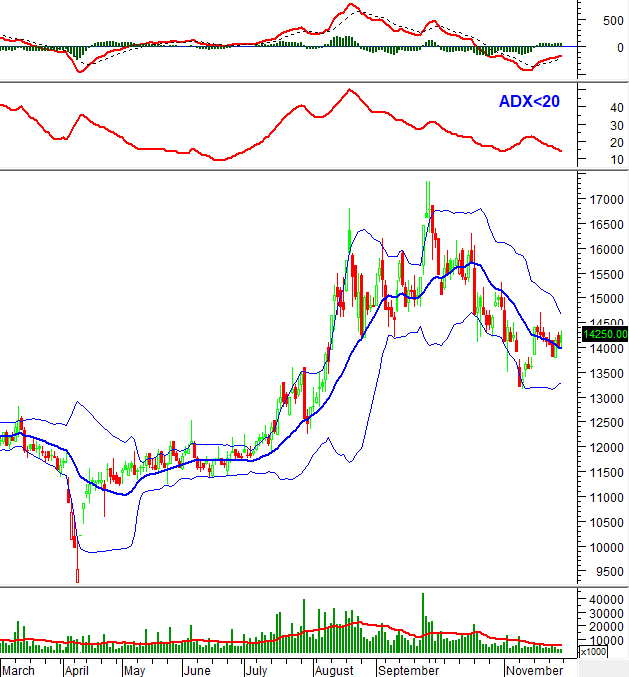
Task: Click the 15500 price axis label
Action: pyautogui.click(x=603, y=274)
